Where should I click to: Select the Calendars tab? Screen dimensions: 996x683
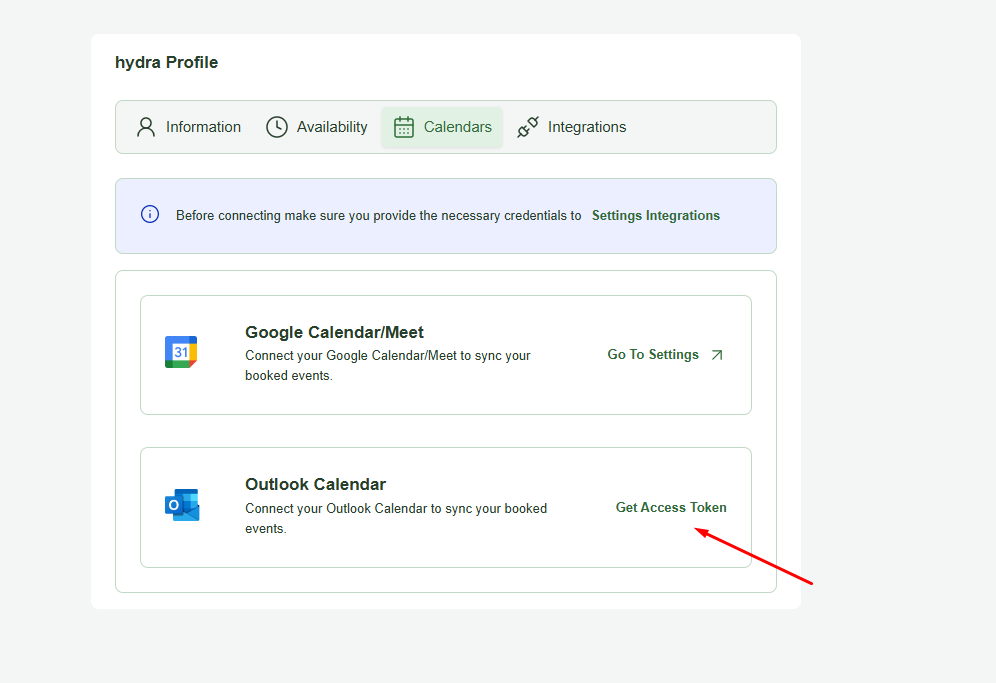(442, 127)
